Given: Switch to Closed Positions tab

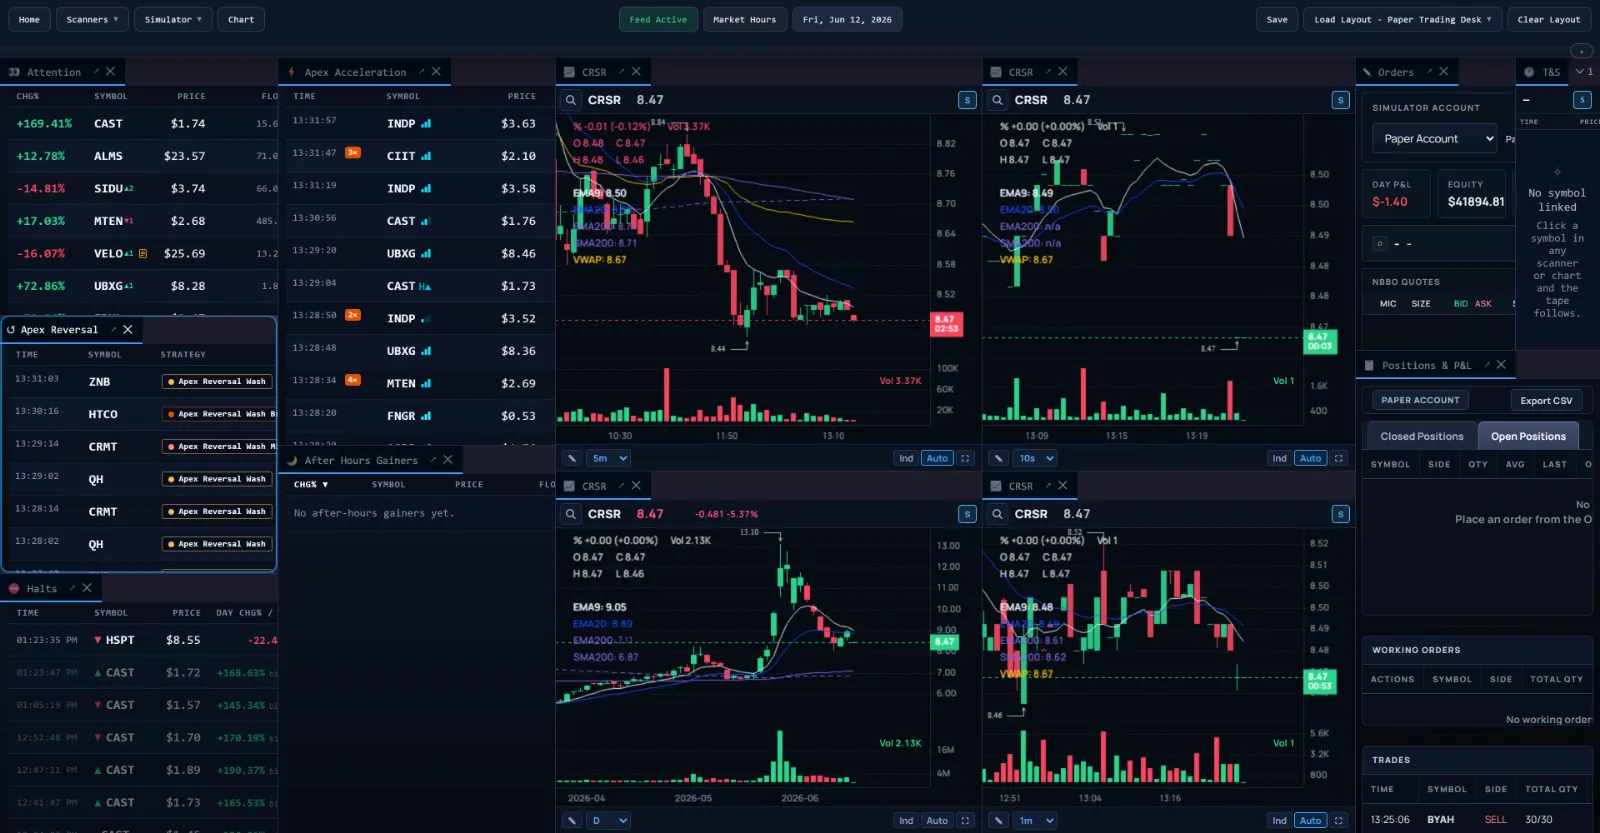Looking at the screenshot, I should point(1421,436).
